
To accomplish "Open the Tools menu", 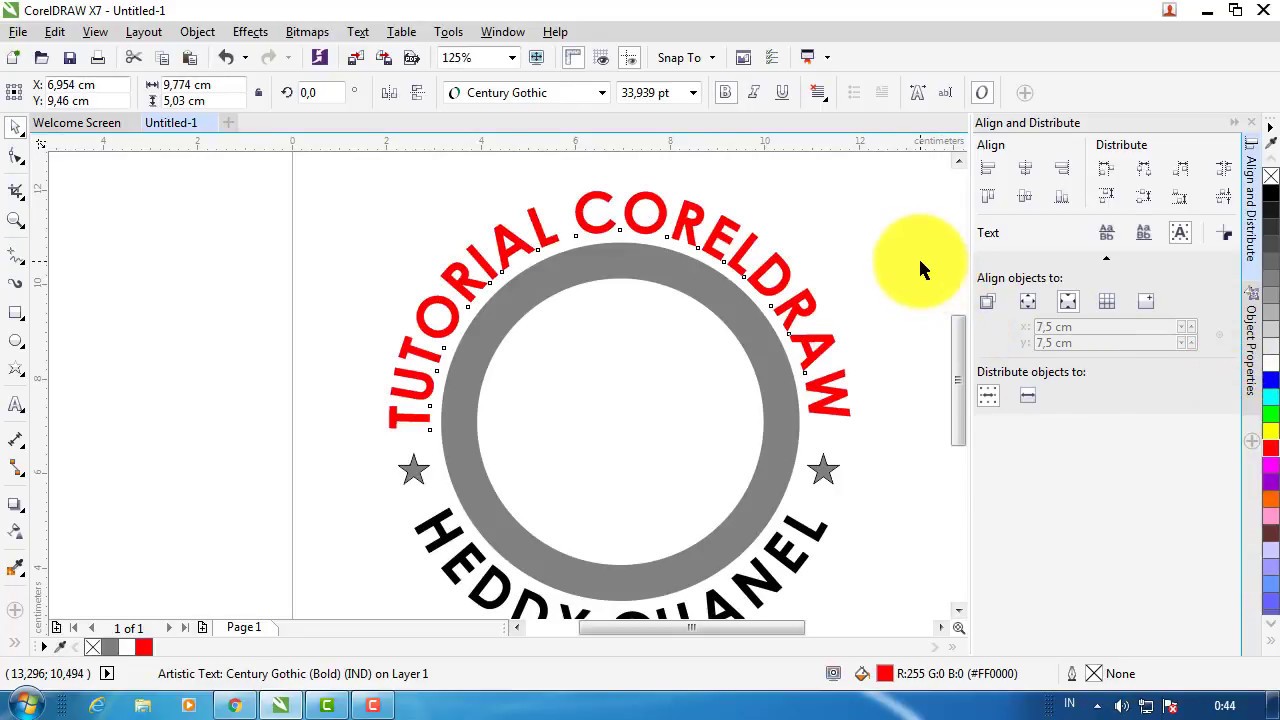I will 448,32.
